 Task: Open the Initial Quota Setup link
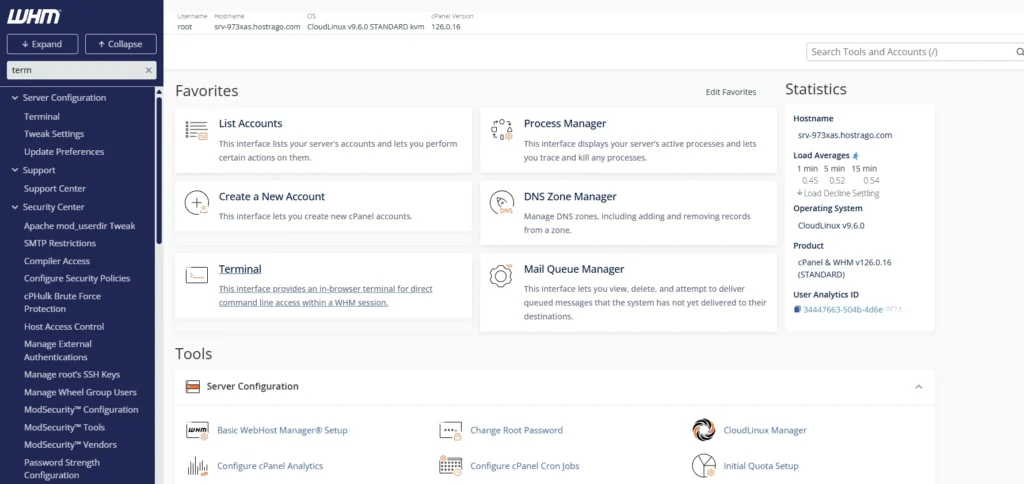(x=761, y=466)
